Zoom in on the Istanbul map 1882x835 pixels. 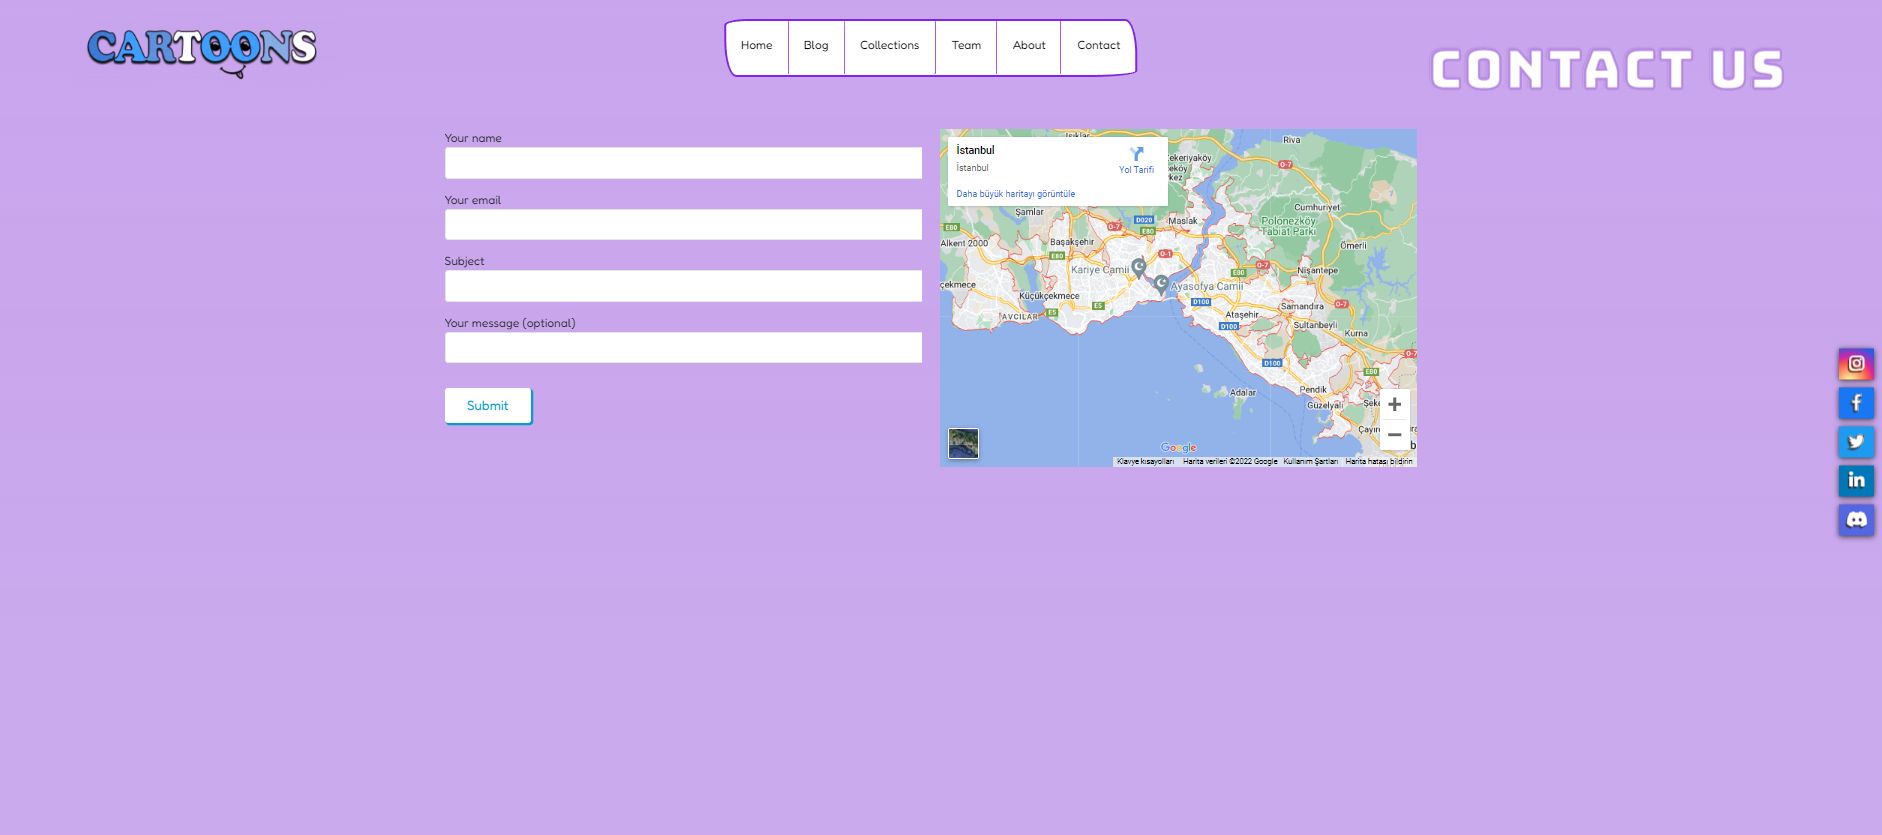coord(1394,405)
